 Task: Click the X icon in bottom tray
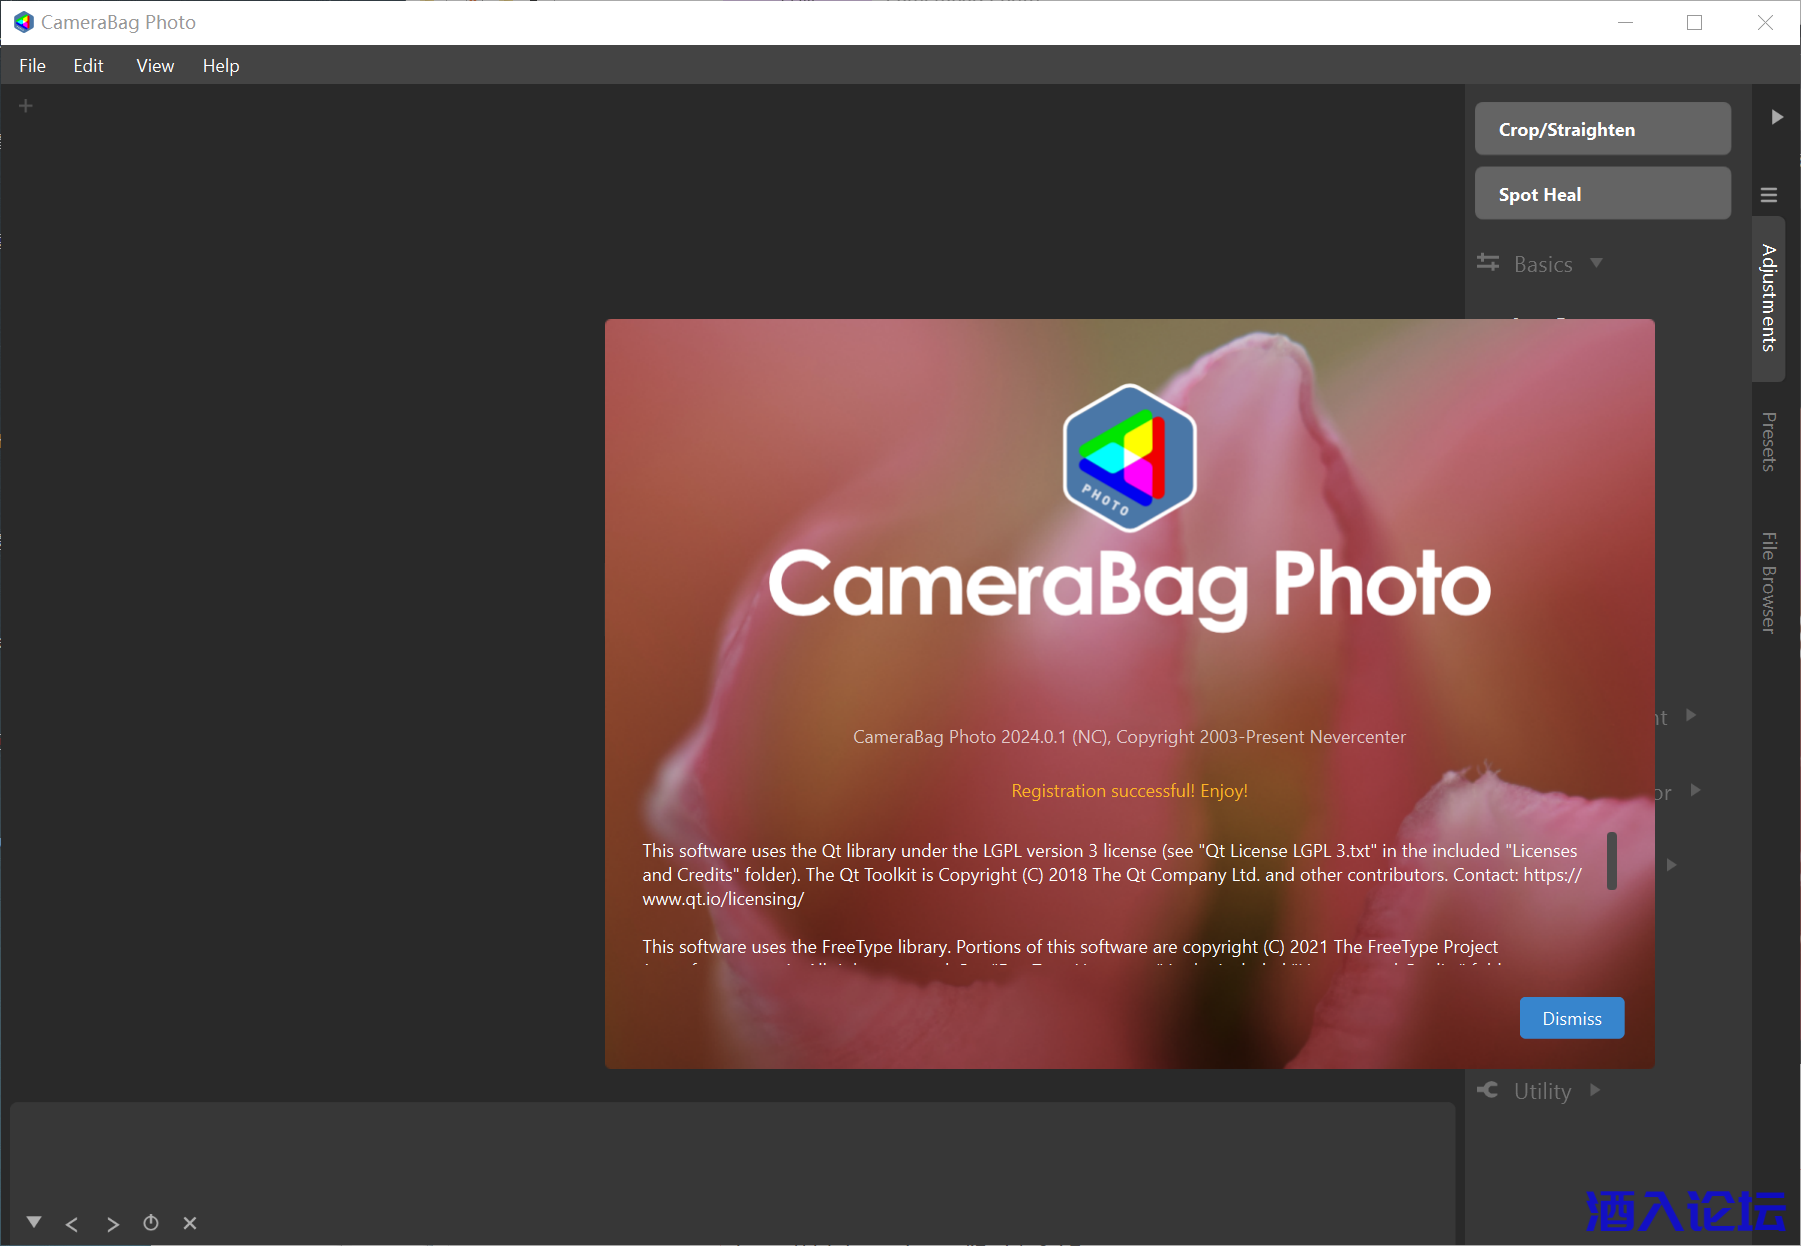190,1223
